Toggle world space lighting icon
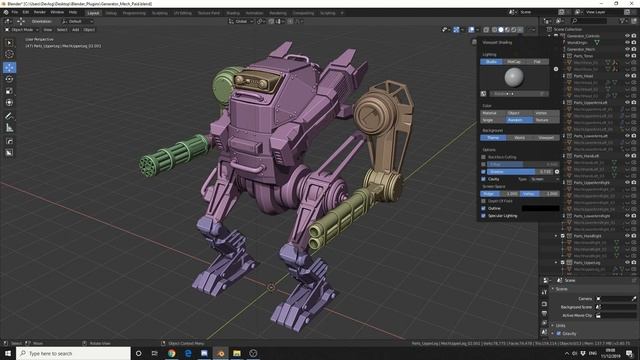The width and height of the screenshot is (640, 360). pos(484,94)
